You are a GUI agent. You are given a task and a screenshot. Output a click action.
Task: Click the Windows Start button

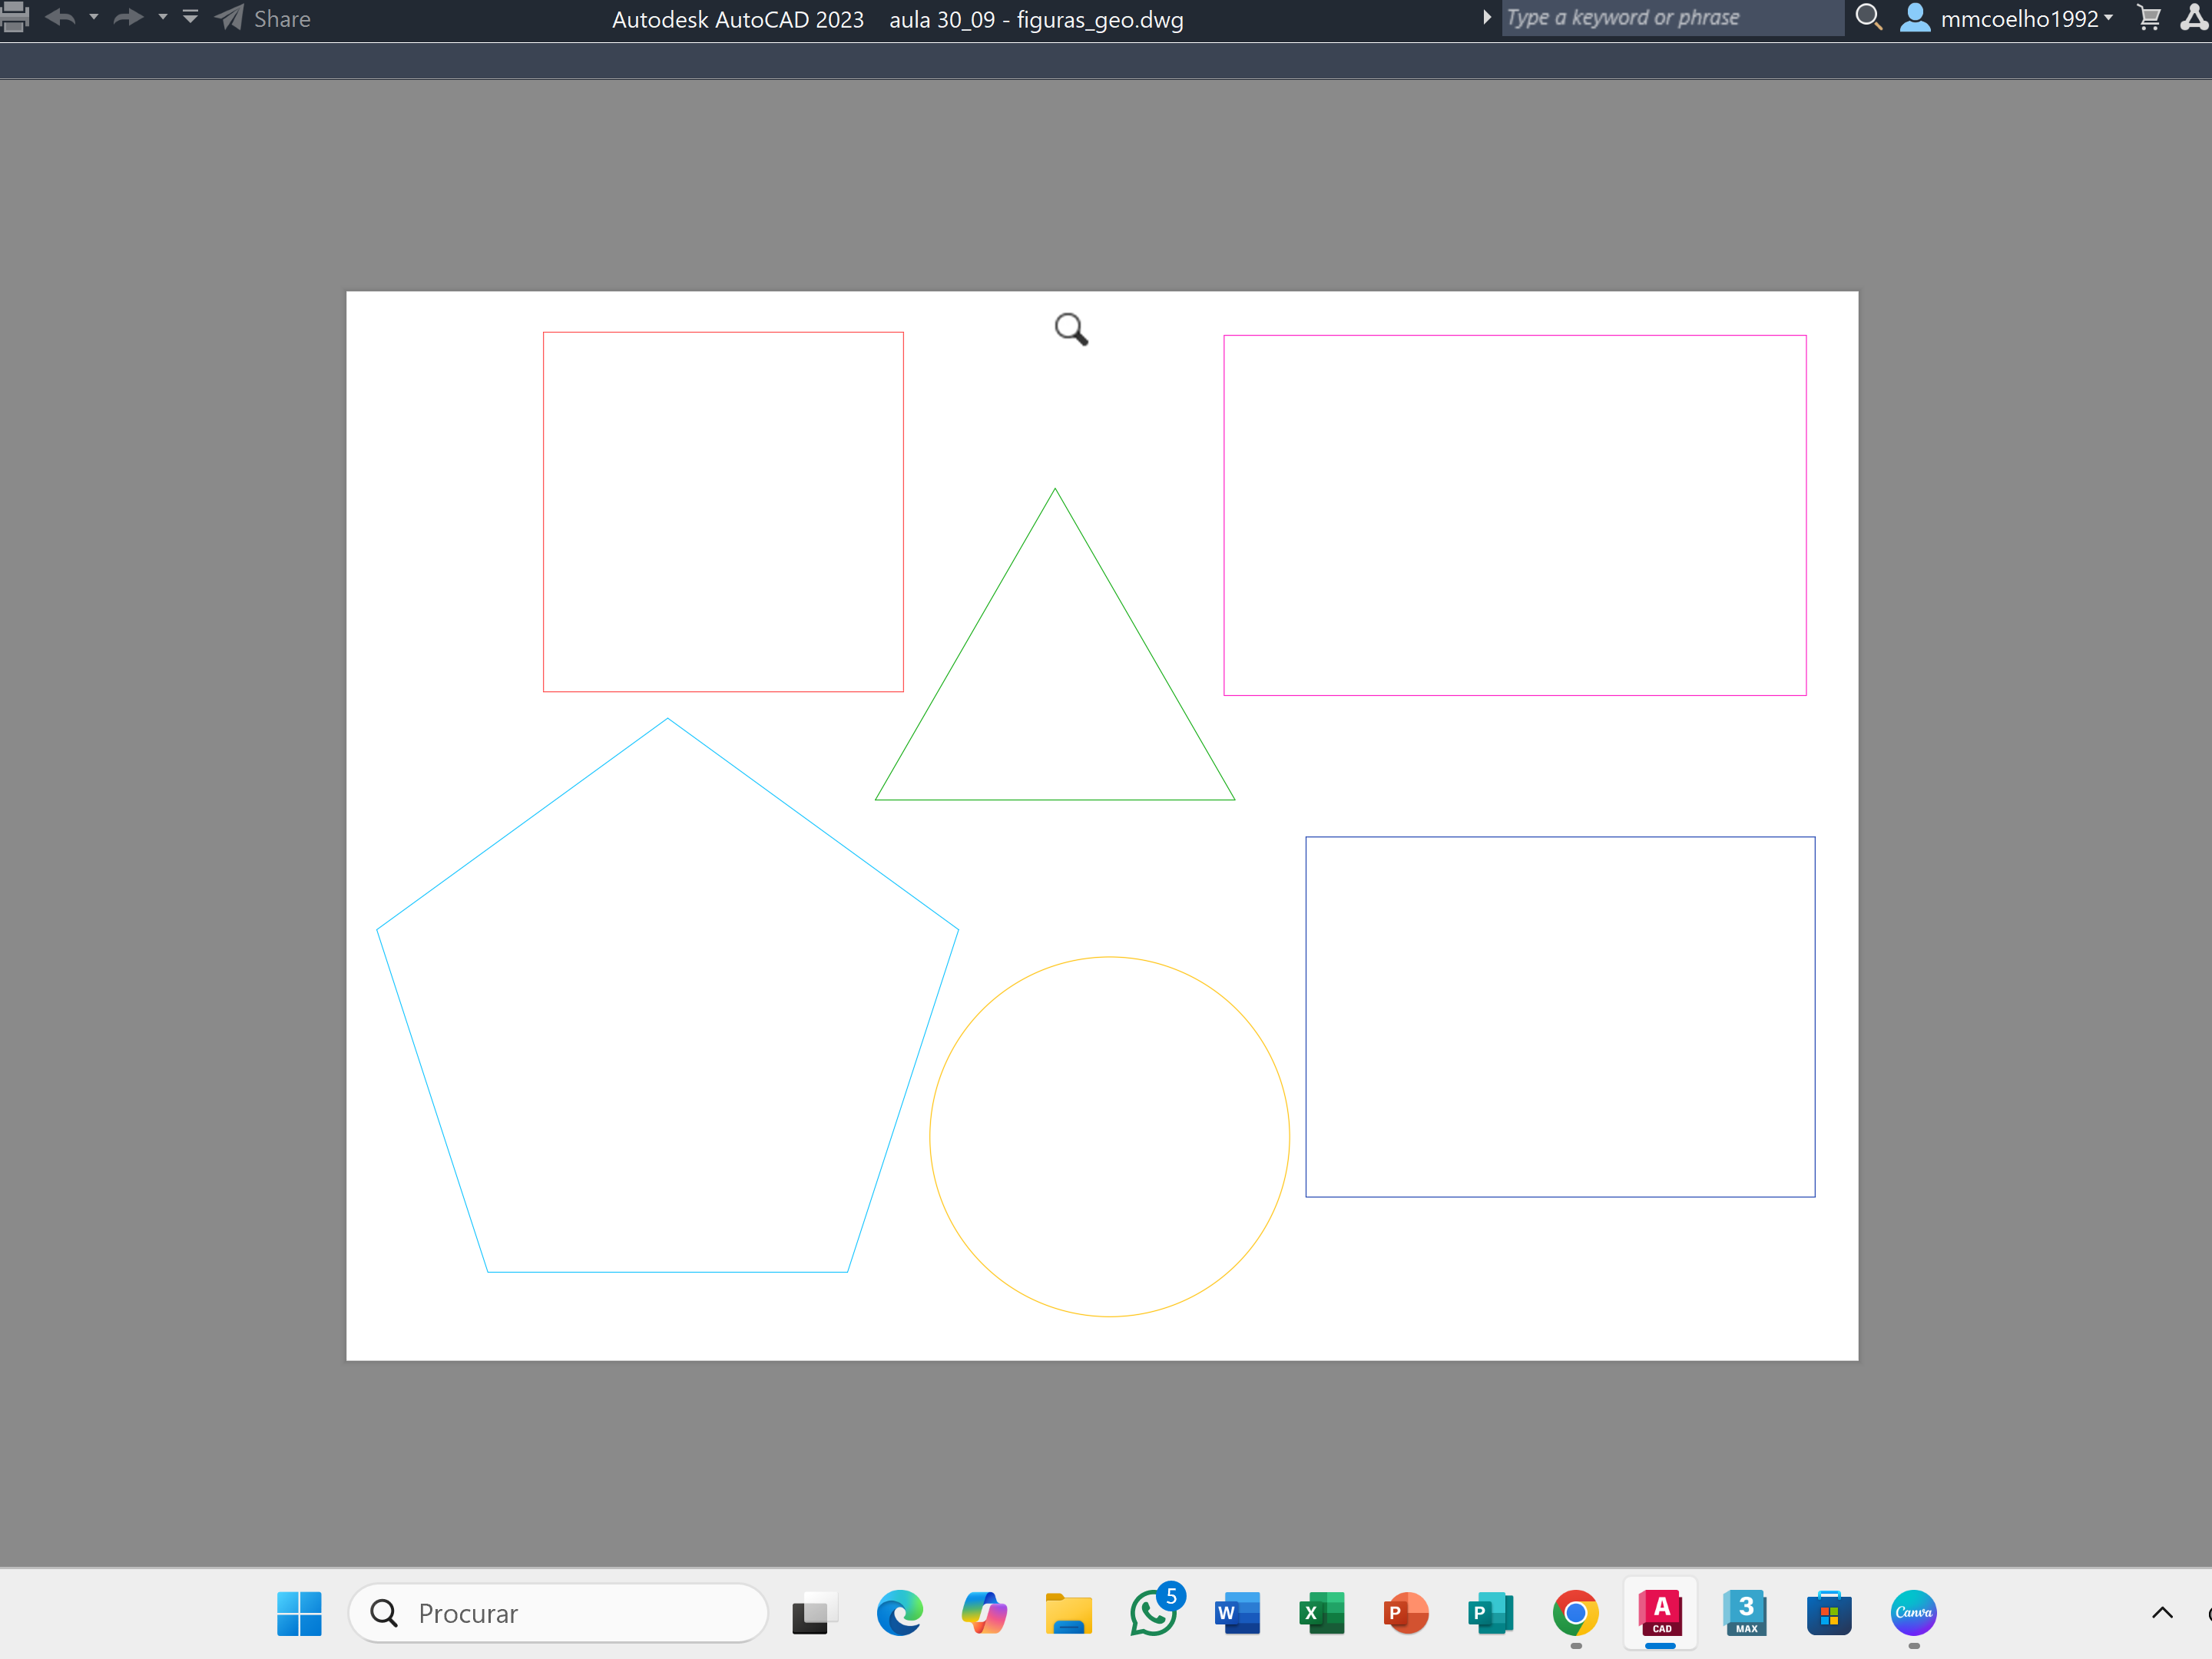tap(299, 1613)
